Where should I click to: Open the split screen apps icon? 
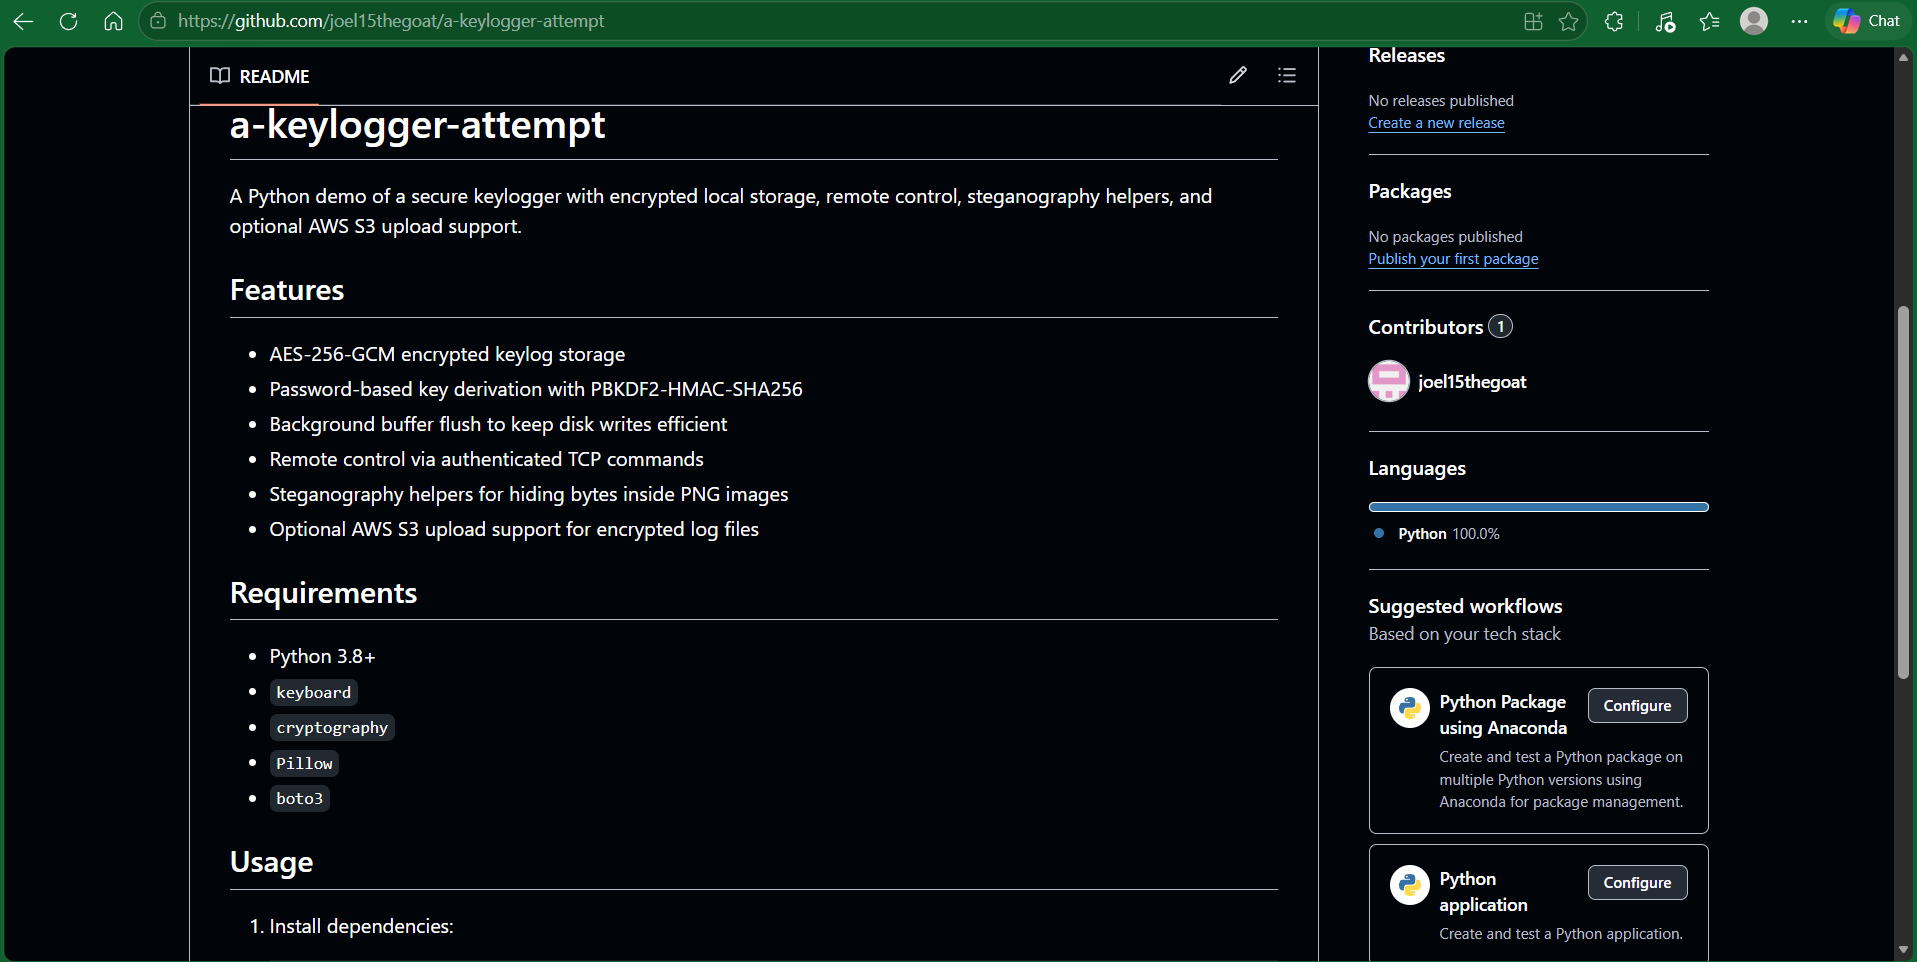(1533, 21)
